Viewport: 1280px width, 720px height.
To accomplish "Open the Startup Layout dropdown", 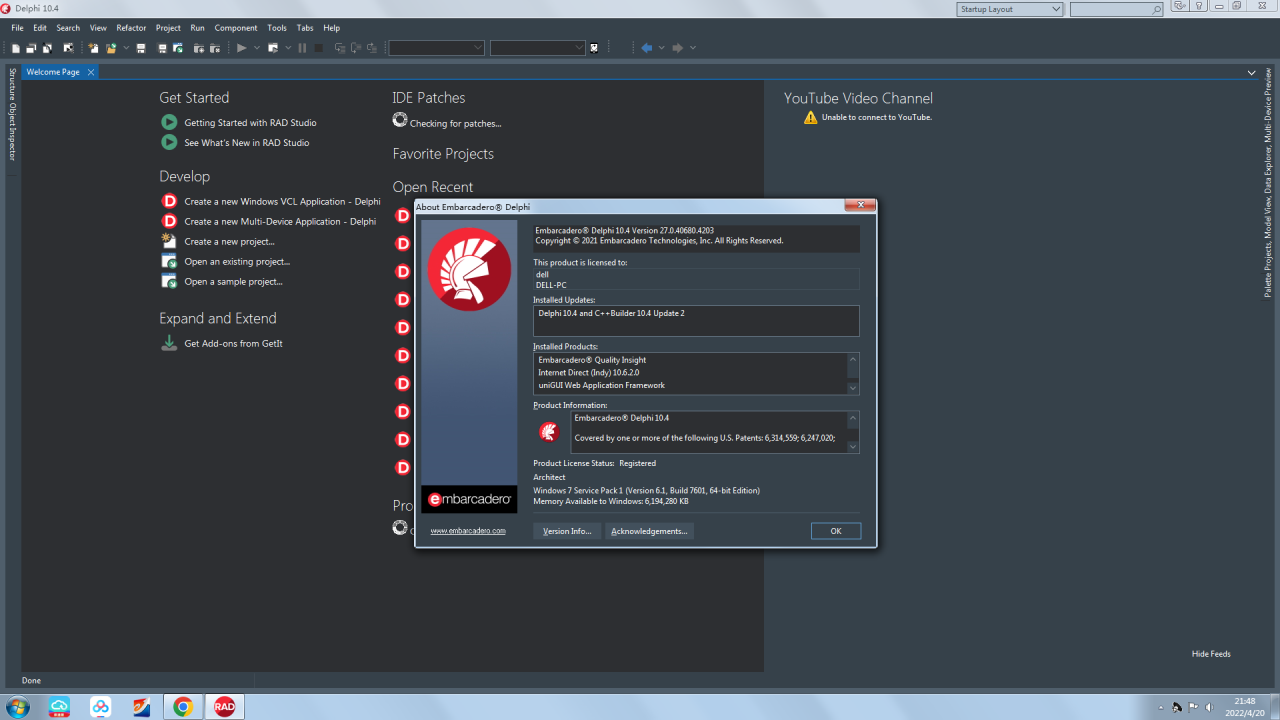I will click(1010, 9).
